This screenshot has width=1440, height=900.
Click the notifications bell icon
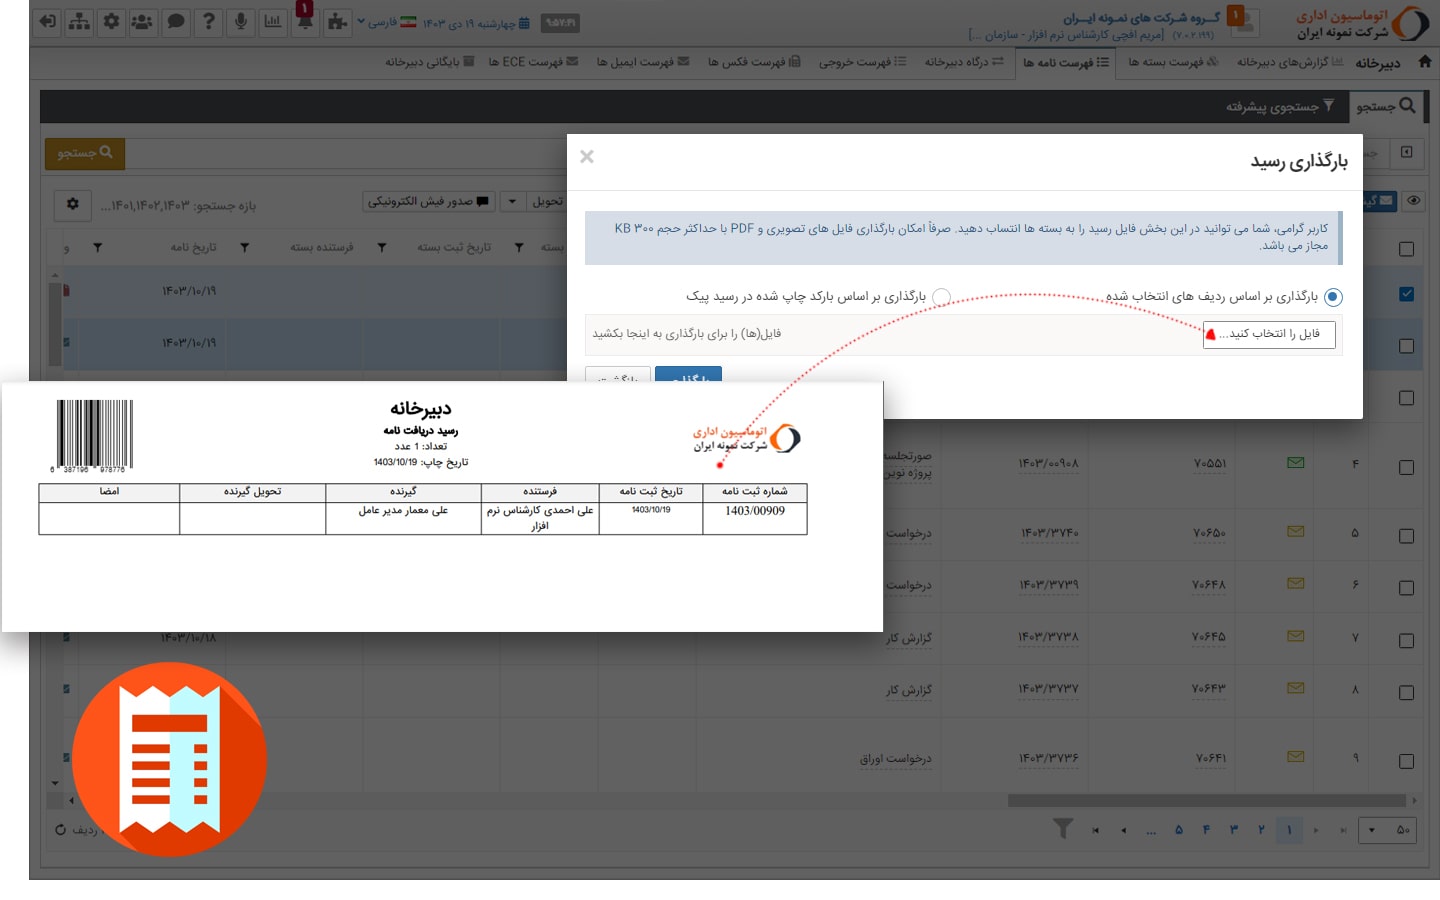[305, 21]
